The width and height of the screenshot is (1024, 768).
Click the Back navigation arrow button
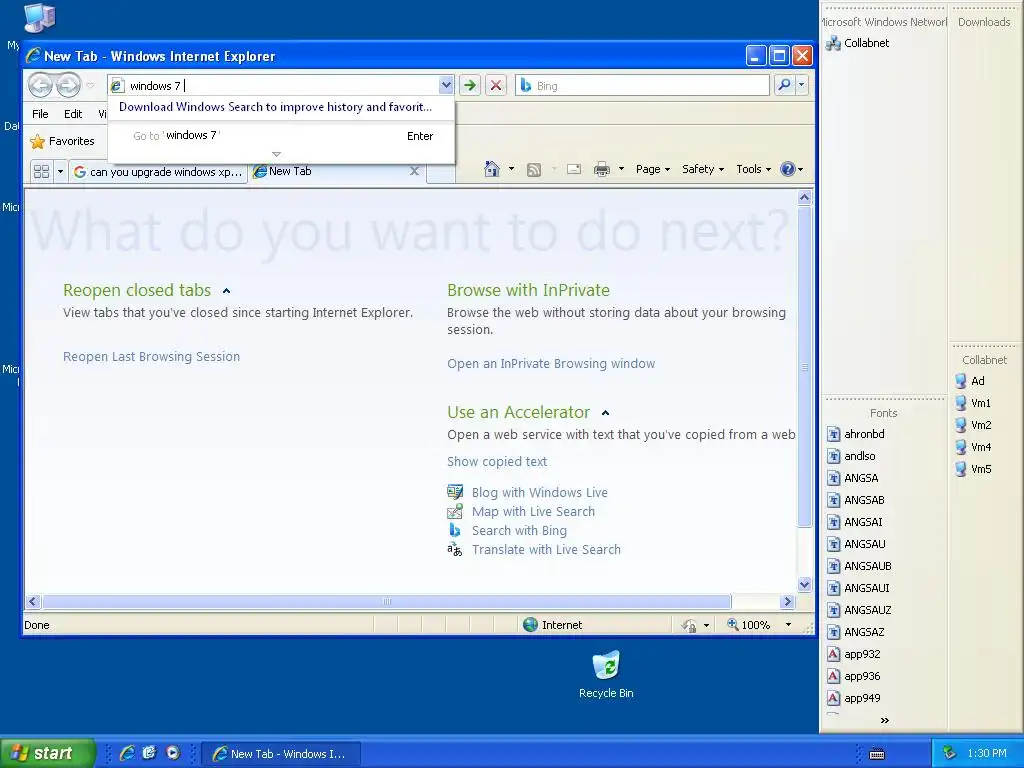40,86
